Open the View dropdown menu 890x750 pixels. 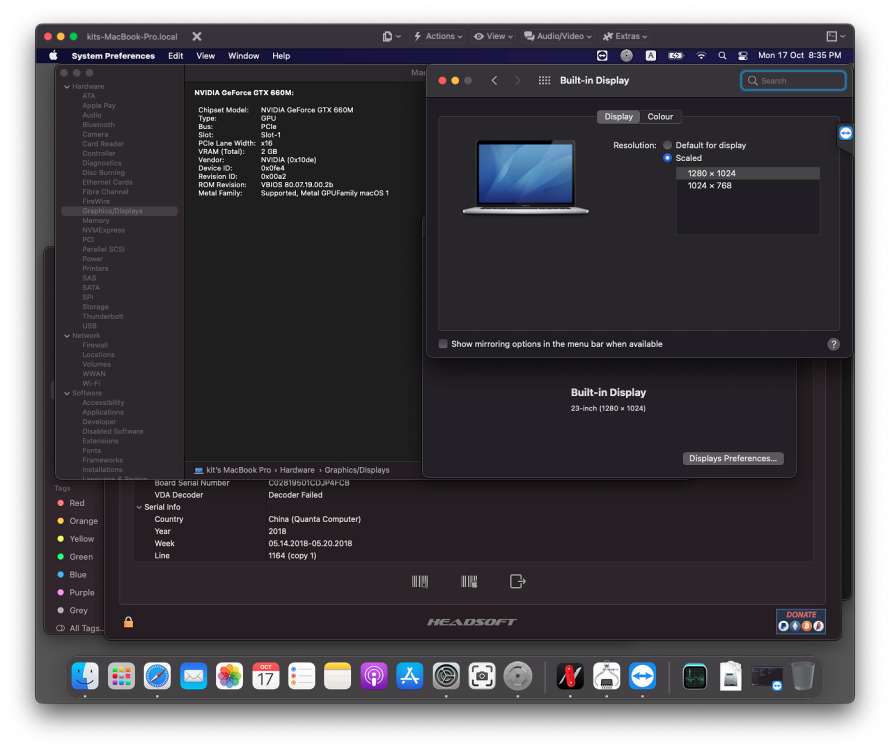(x=493, y=36)
